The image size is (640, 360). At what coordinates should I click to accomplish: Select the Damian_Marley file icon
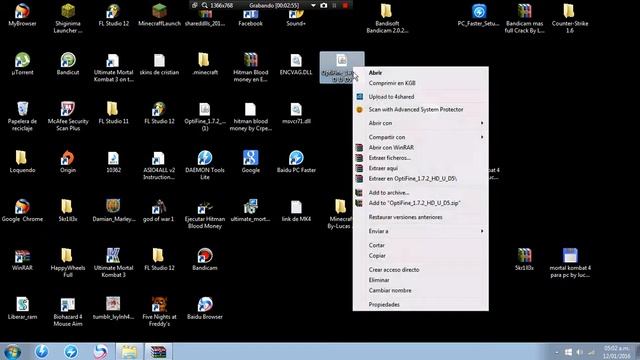113,211
